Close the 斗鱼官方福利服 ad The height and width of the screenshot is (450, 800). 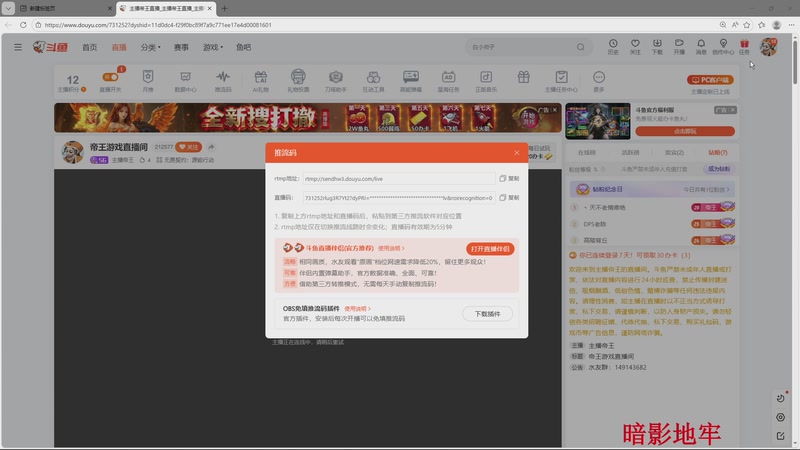click(x=732, y=110)
